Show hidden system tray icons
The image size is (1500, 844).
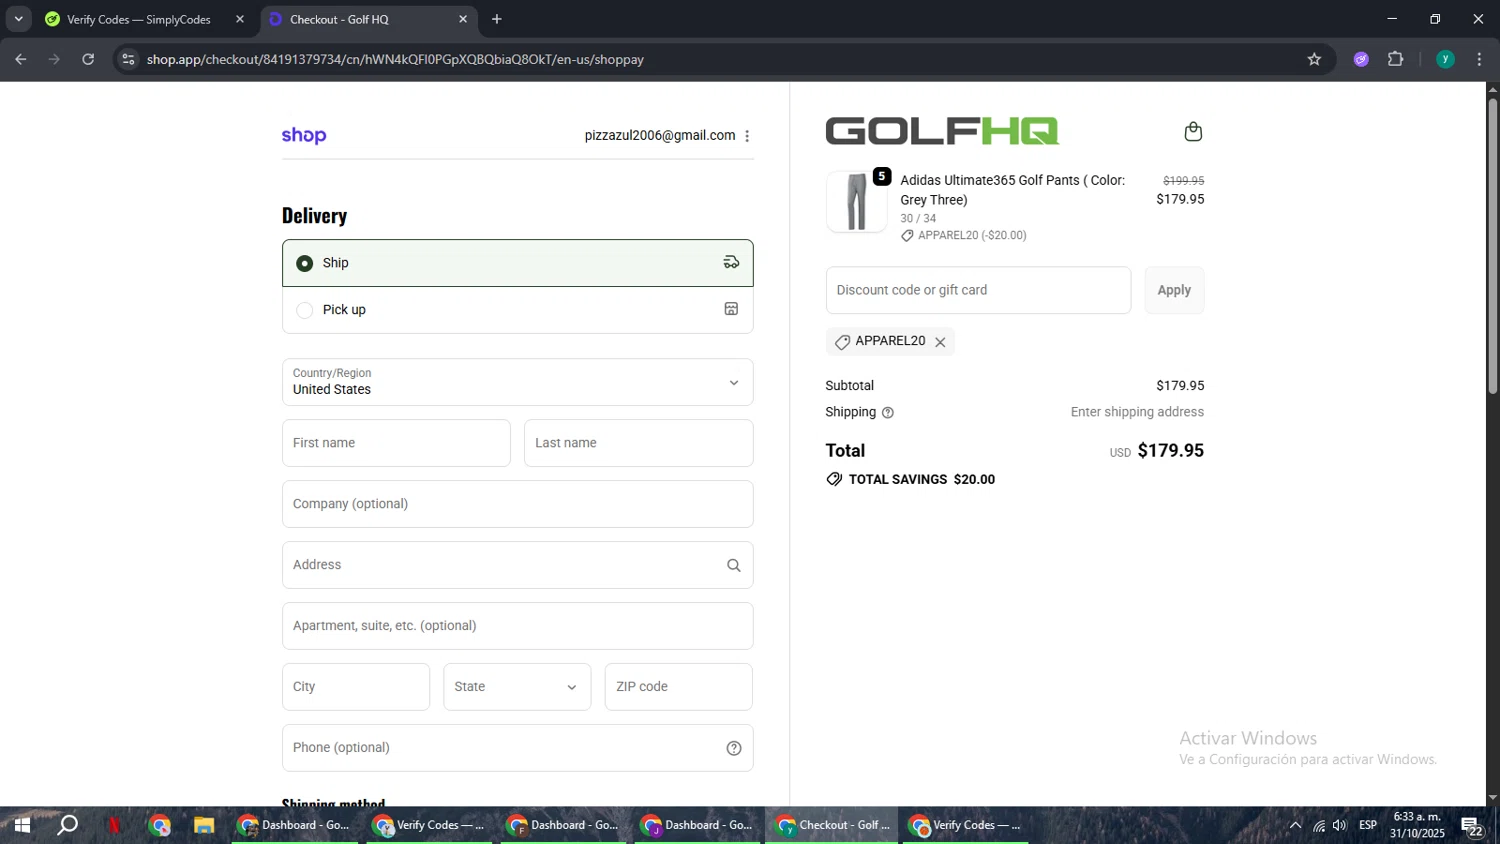[x=1295, y=825]
